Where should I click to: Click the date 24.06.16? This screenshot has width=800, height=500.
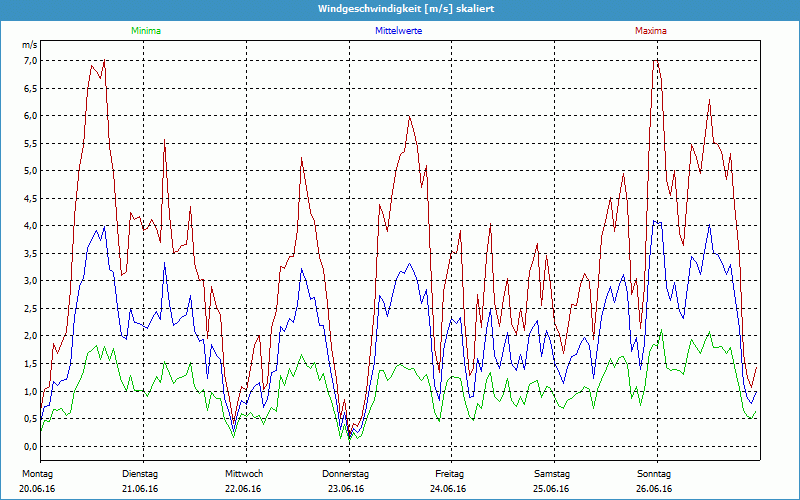click(x=448, y=489)
